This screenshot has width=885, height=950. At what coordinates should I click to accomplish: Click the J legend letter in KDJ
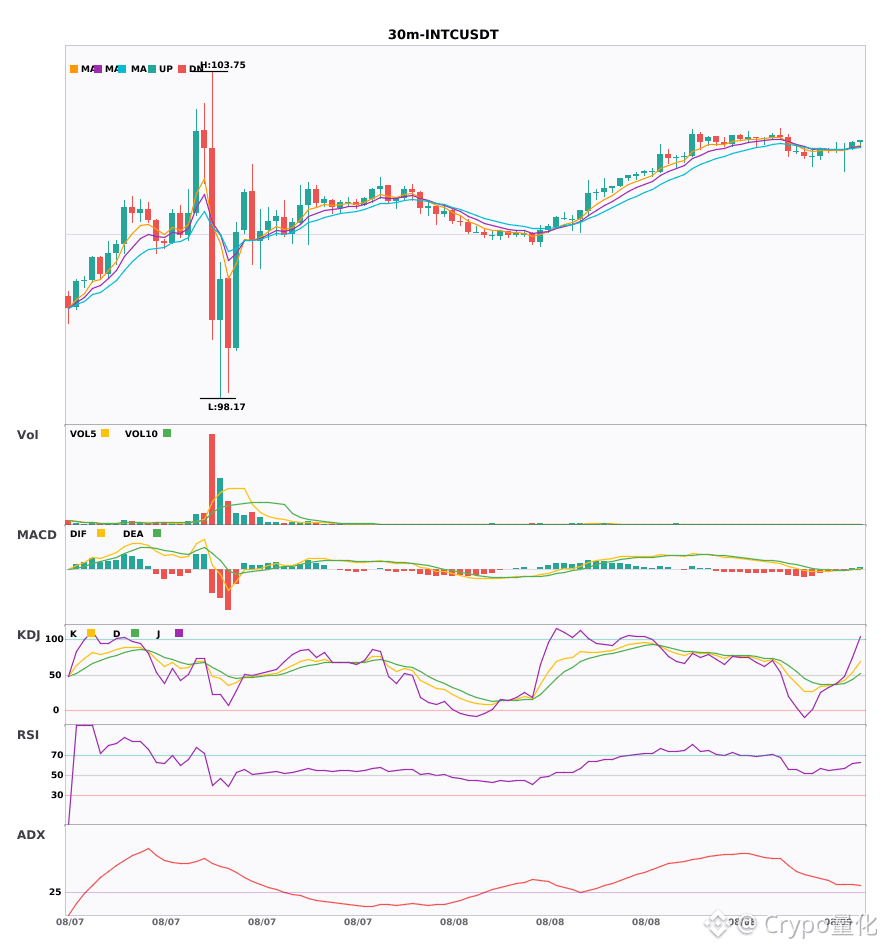point(158,634)
